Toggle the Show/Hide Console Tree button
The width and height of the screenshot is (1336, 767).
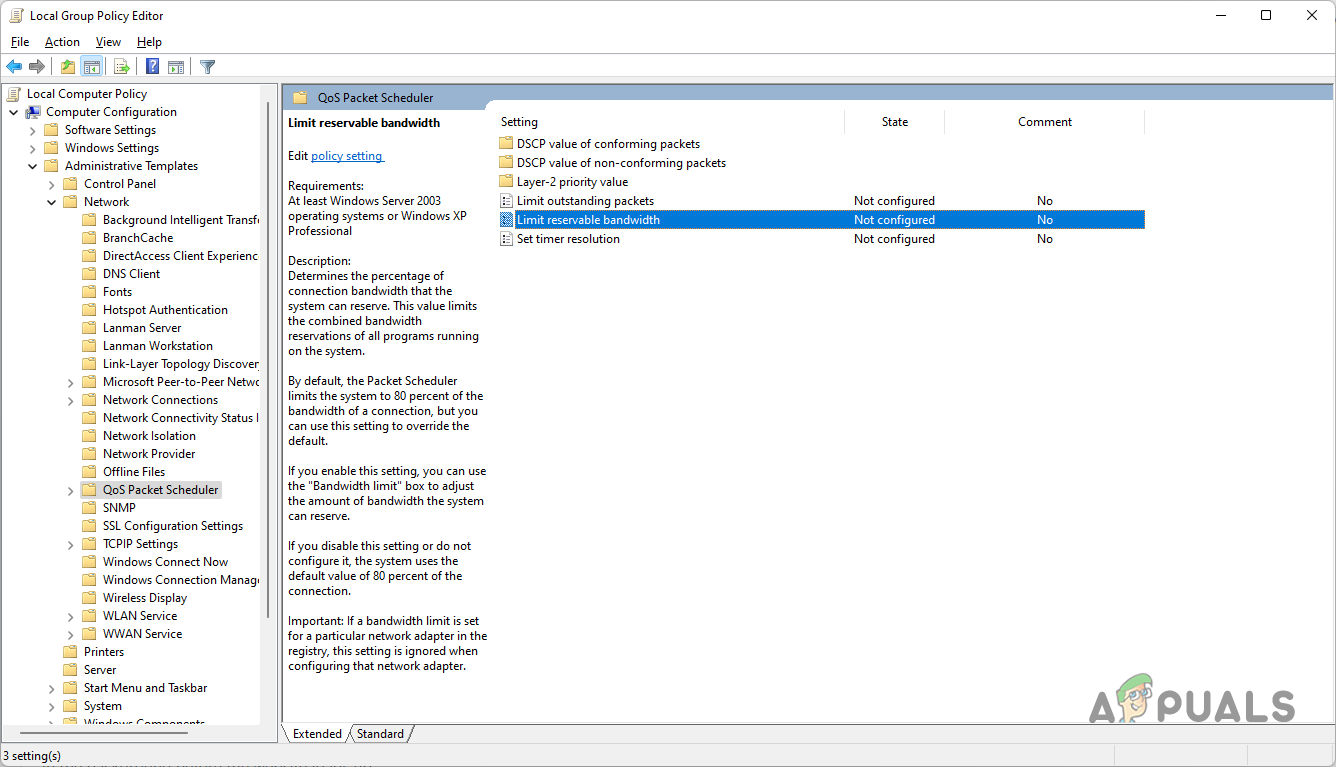coord(91,67)
